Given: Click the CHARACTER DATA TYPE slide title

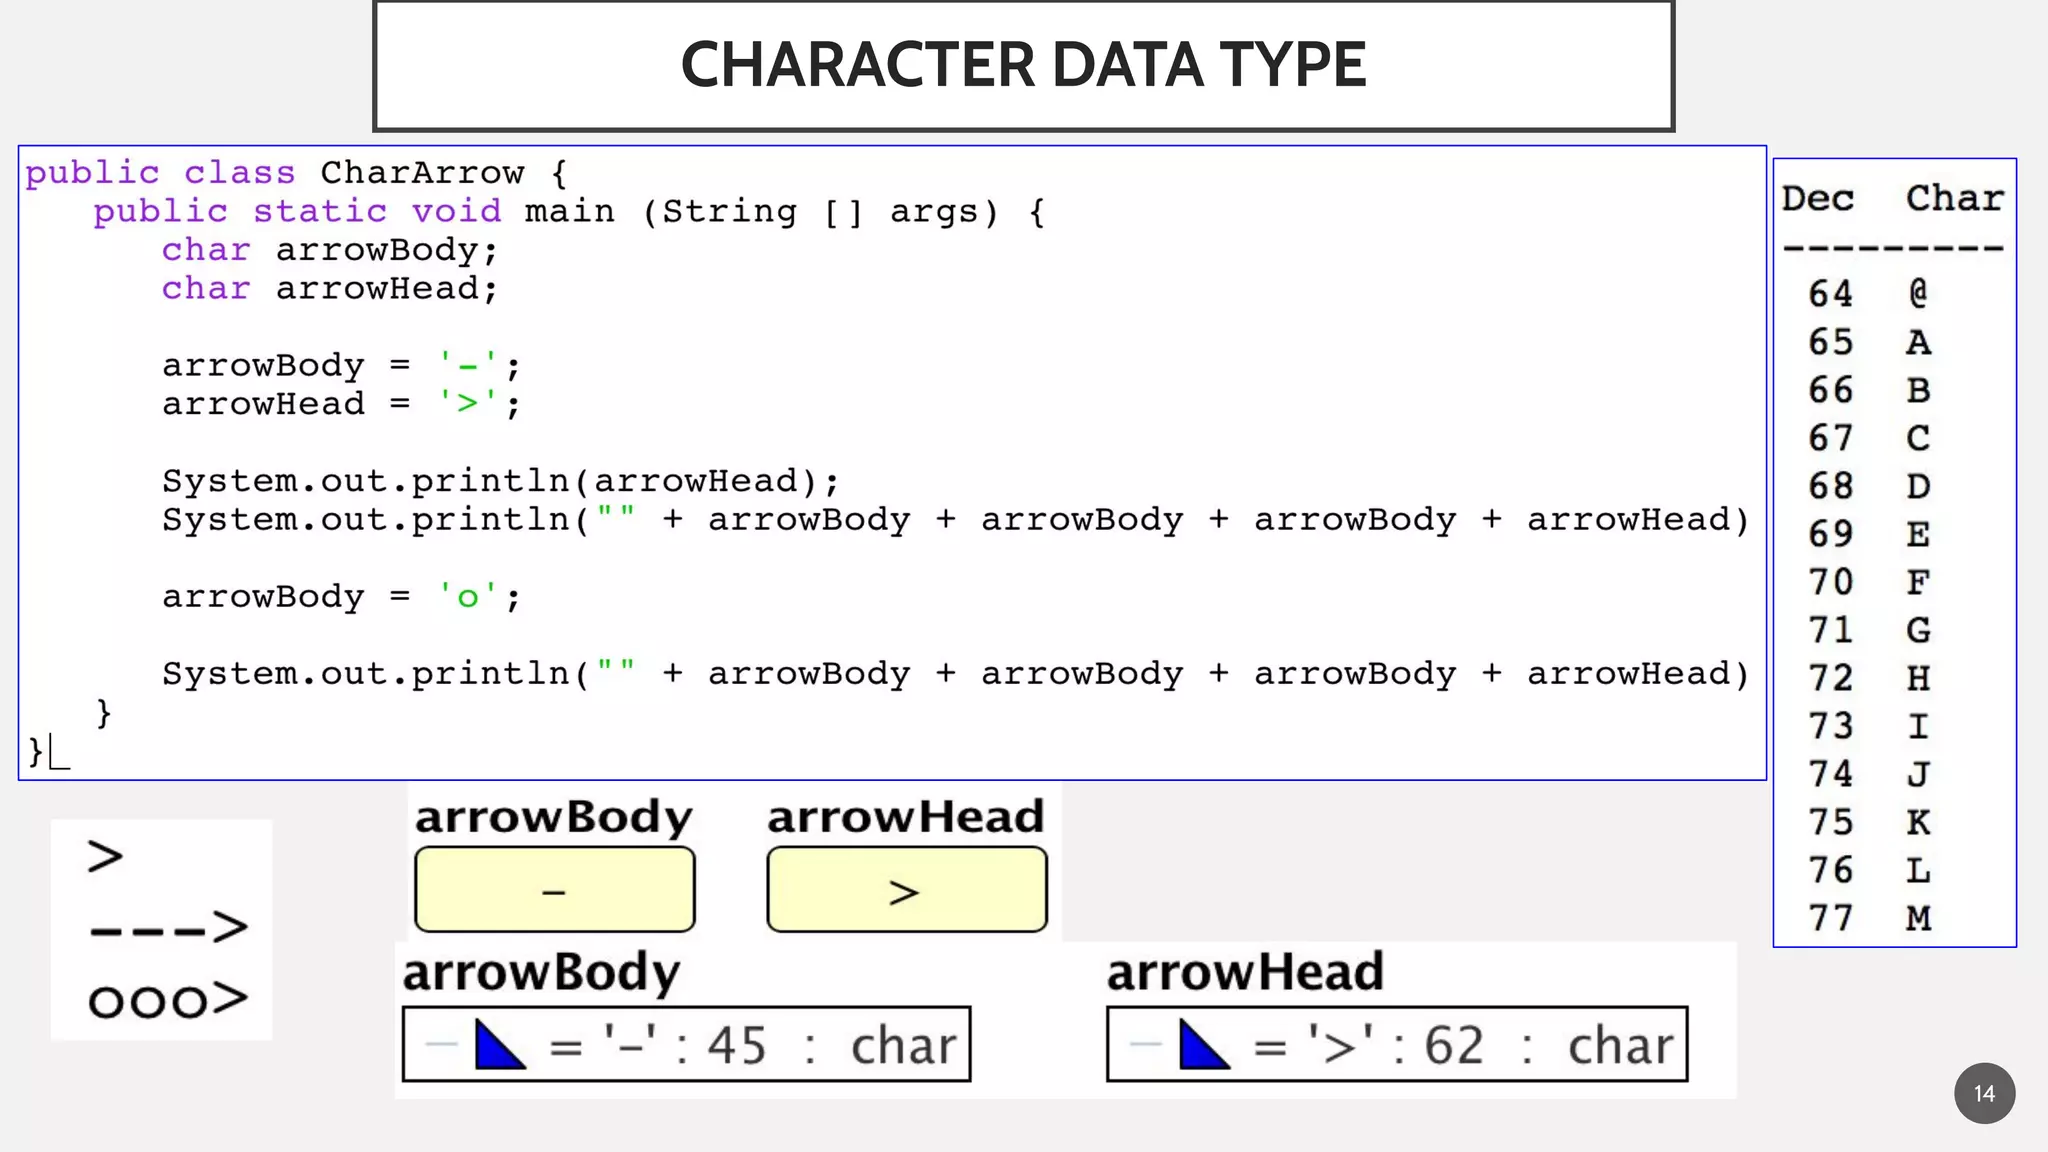Looking at the screenshot, I should tap(1023, 65).
